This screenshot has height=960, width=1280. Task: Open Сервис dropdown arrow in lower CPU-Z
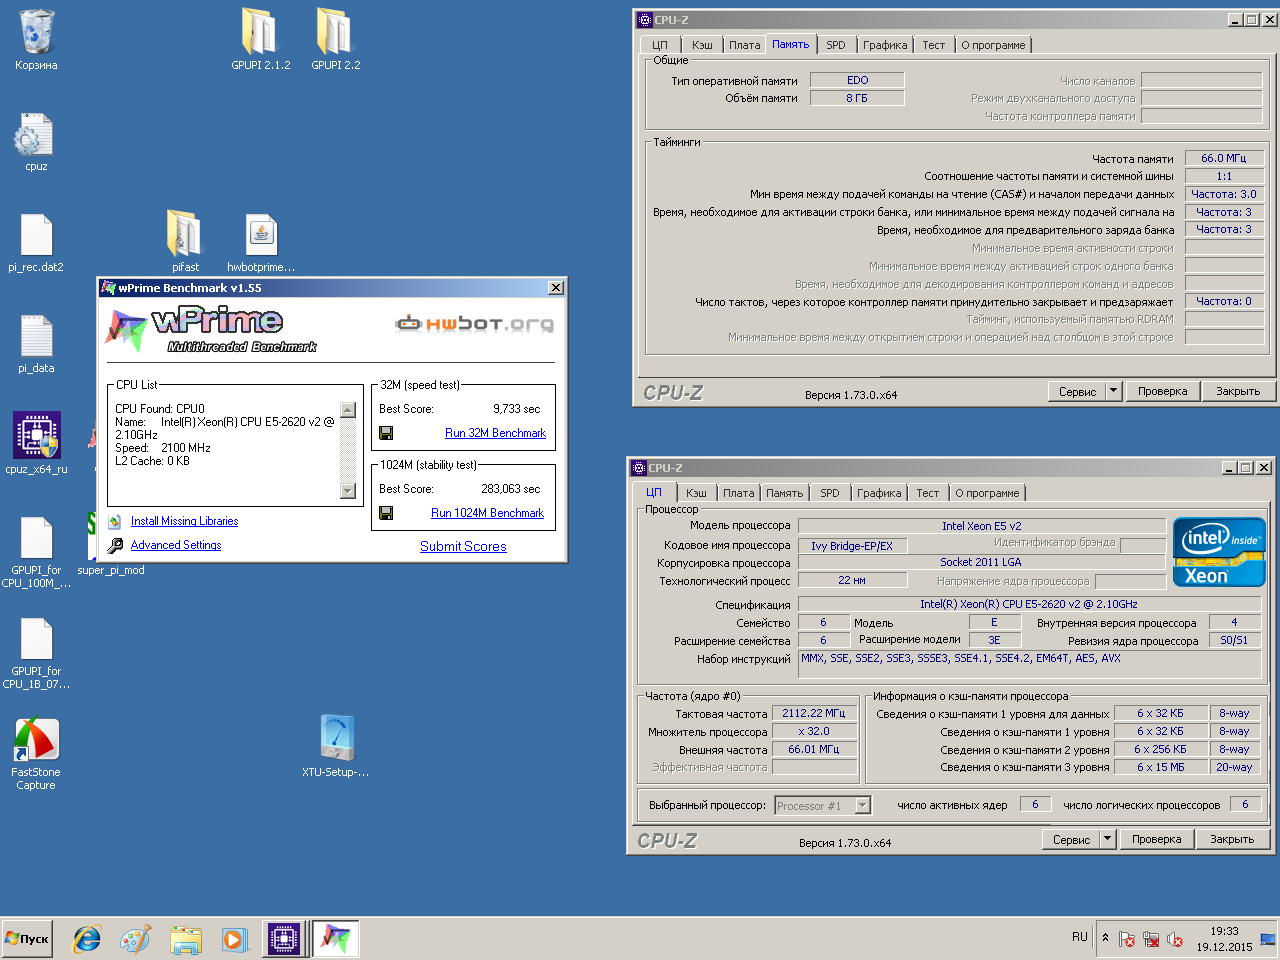[1108, 839]
